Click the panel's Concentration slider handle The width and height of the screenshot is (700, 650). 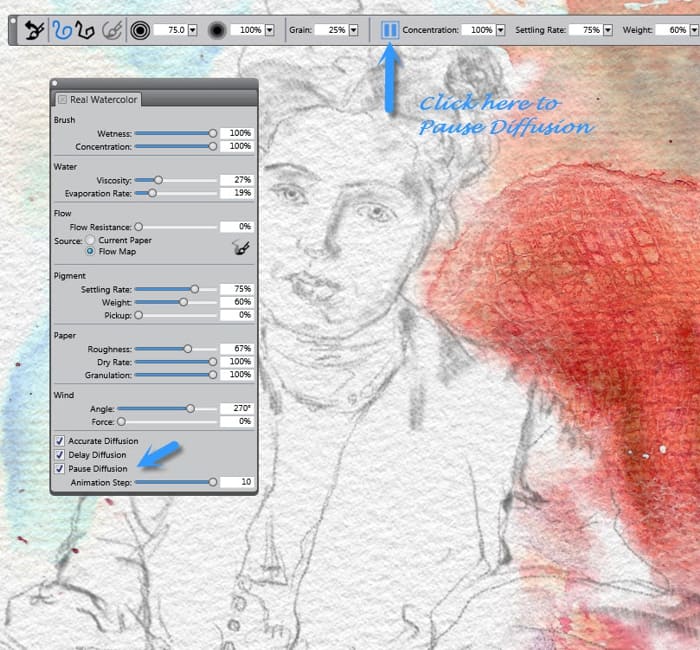pos(213,146)
